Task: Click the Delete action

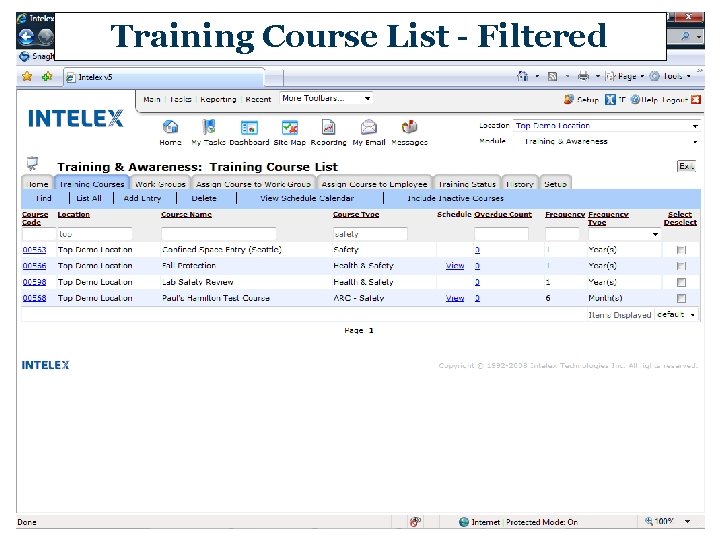Action: click(x=204, y=198)
